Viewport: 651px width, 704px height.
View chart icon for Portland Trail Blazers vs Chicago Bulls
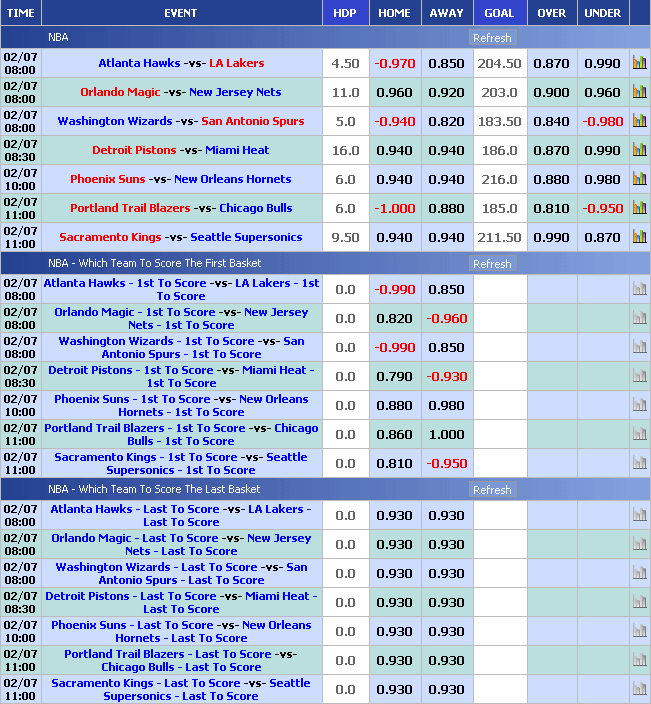point(639,207)
